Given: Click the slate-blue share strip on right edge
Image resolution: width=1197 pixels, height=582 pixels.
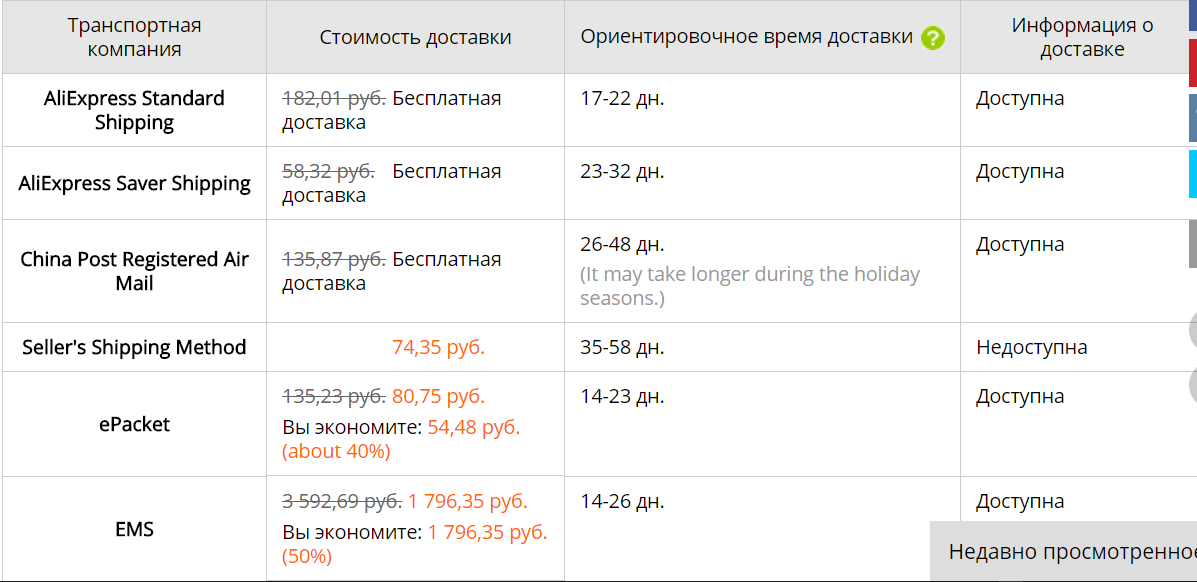Looking at the screenshot, I should 1192,118.
